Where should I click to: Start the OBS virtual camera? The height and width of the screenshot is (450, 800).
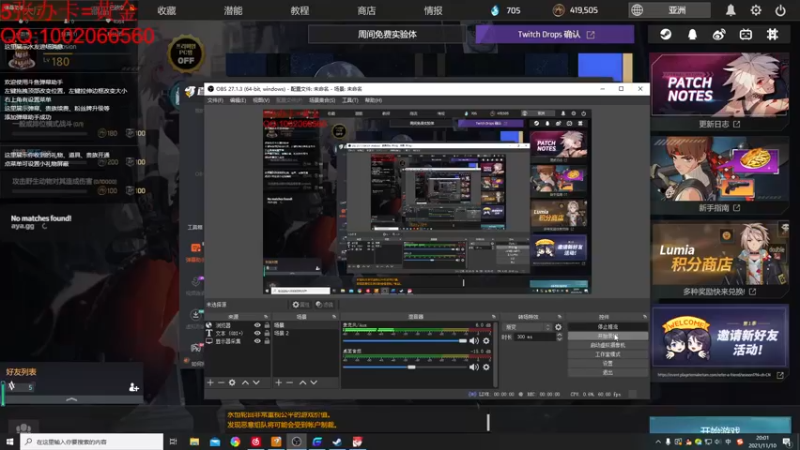(x=608, y=345)
